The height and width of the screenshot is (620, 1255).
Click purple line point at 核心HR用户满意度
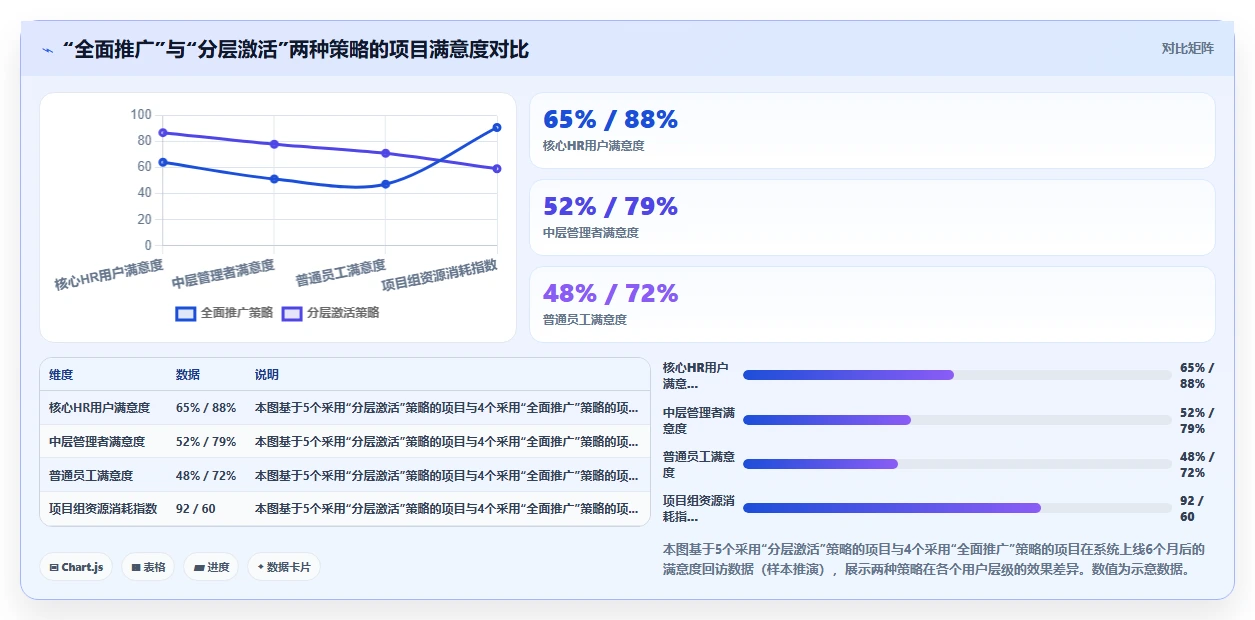click(162, 132)
